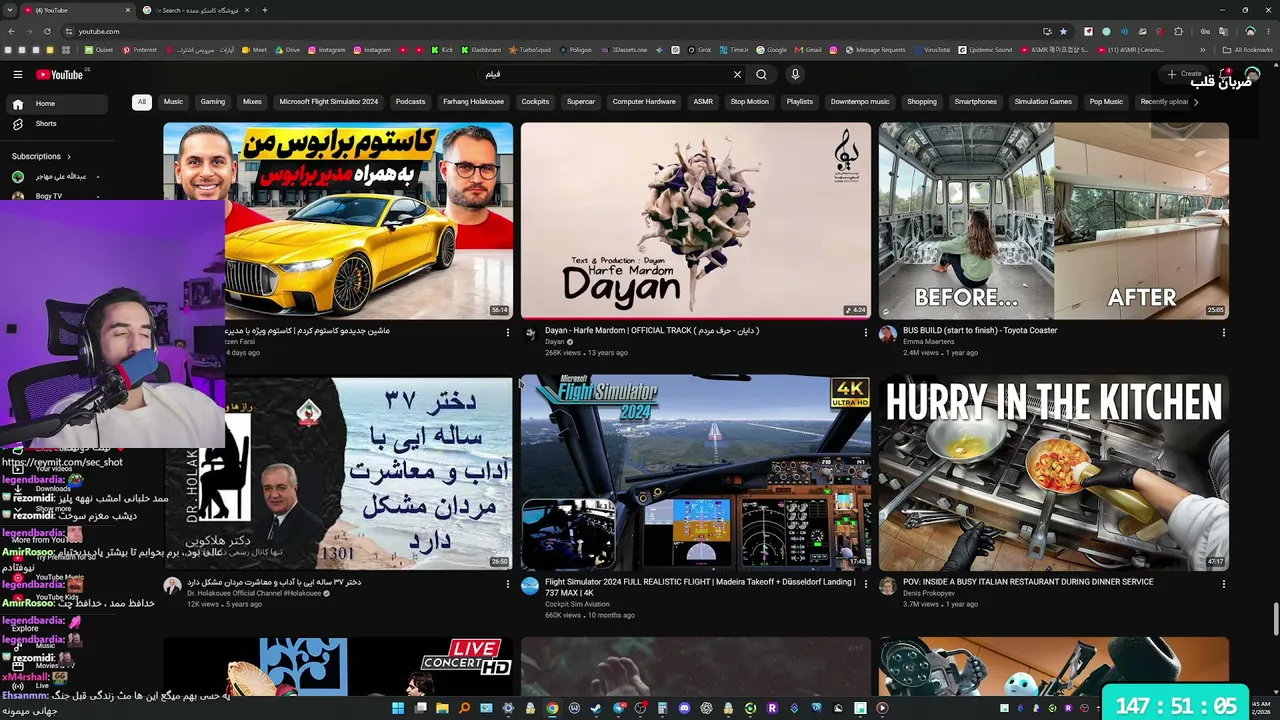The width and height of the screenshot is (1280, 720).
Task: Select the Mixes chip
Action: coord(252,102)
